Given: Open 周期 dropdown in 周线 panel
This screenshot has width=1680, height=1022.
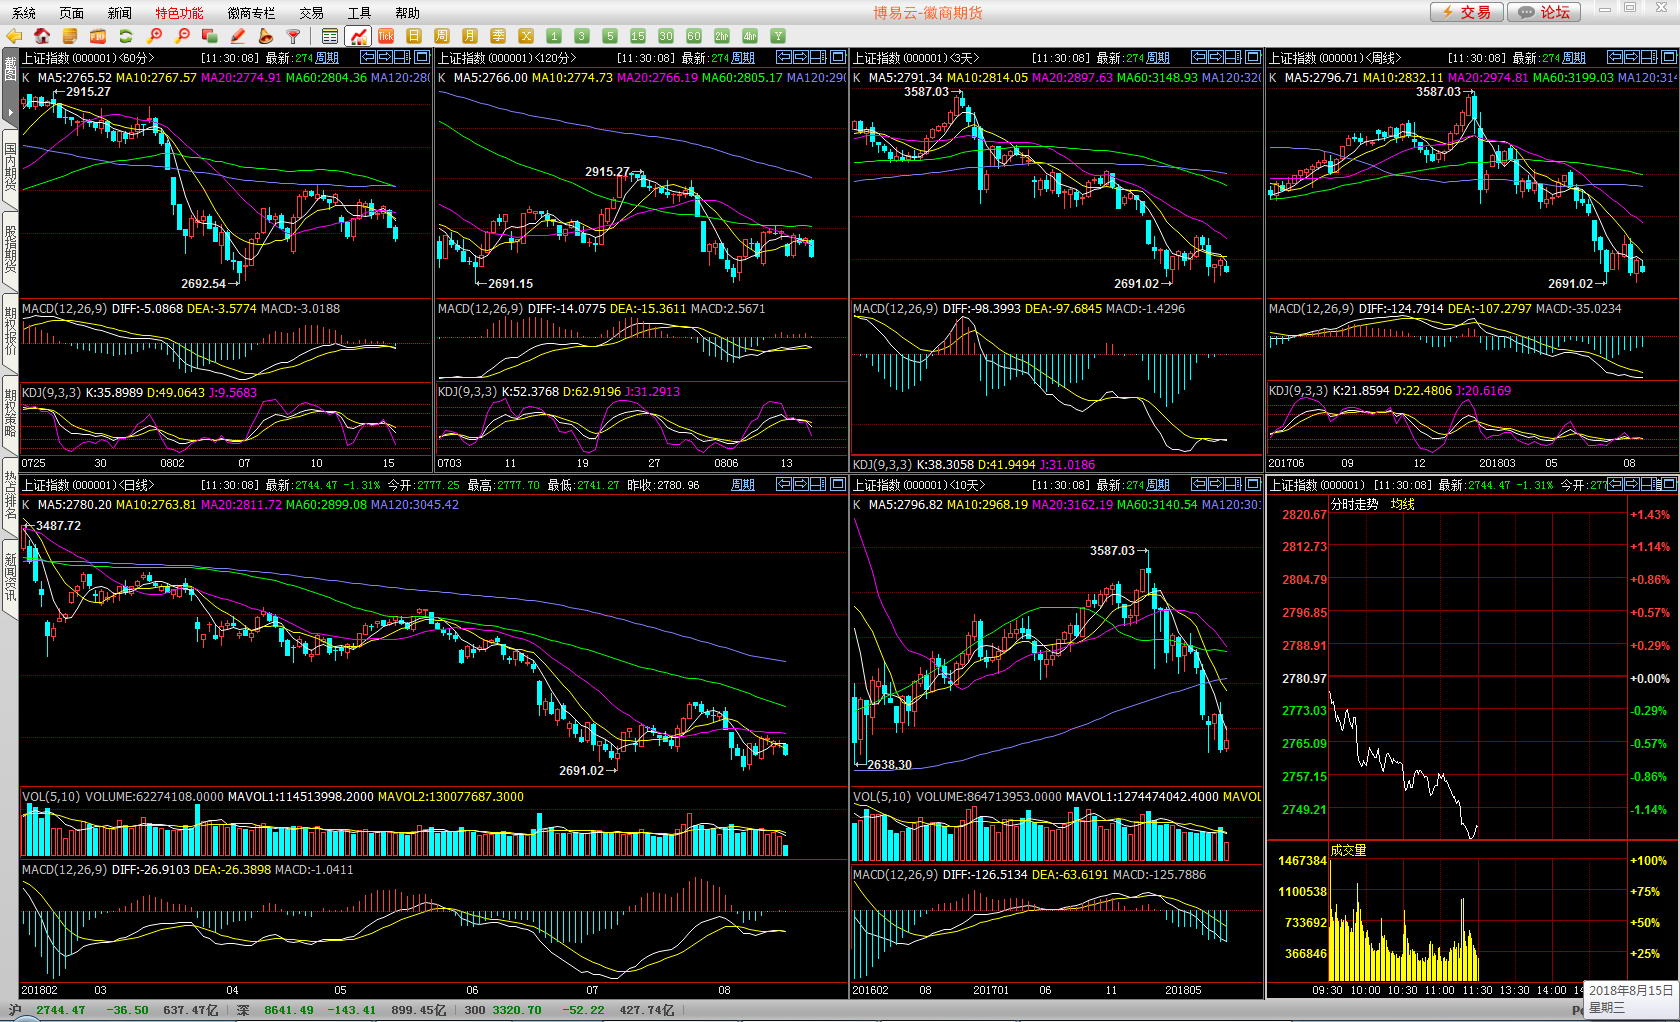Looking at the screenshot, I should (1574, 58).
